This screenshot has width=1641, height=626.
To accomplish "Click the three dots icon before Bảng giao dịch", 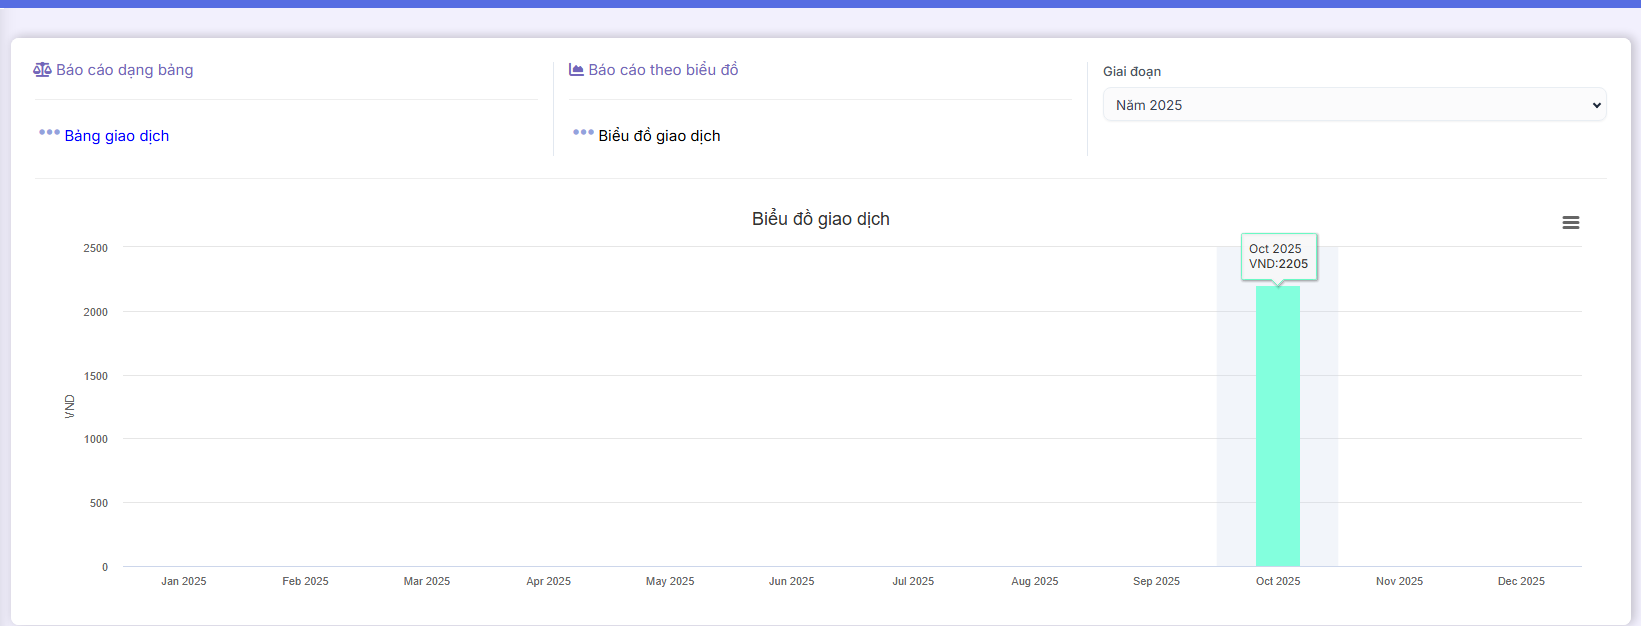I will coord(49,132).
